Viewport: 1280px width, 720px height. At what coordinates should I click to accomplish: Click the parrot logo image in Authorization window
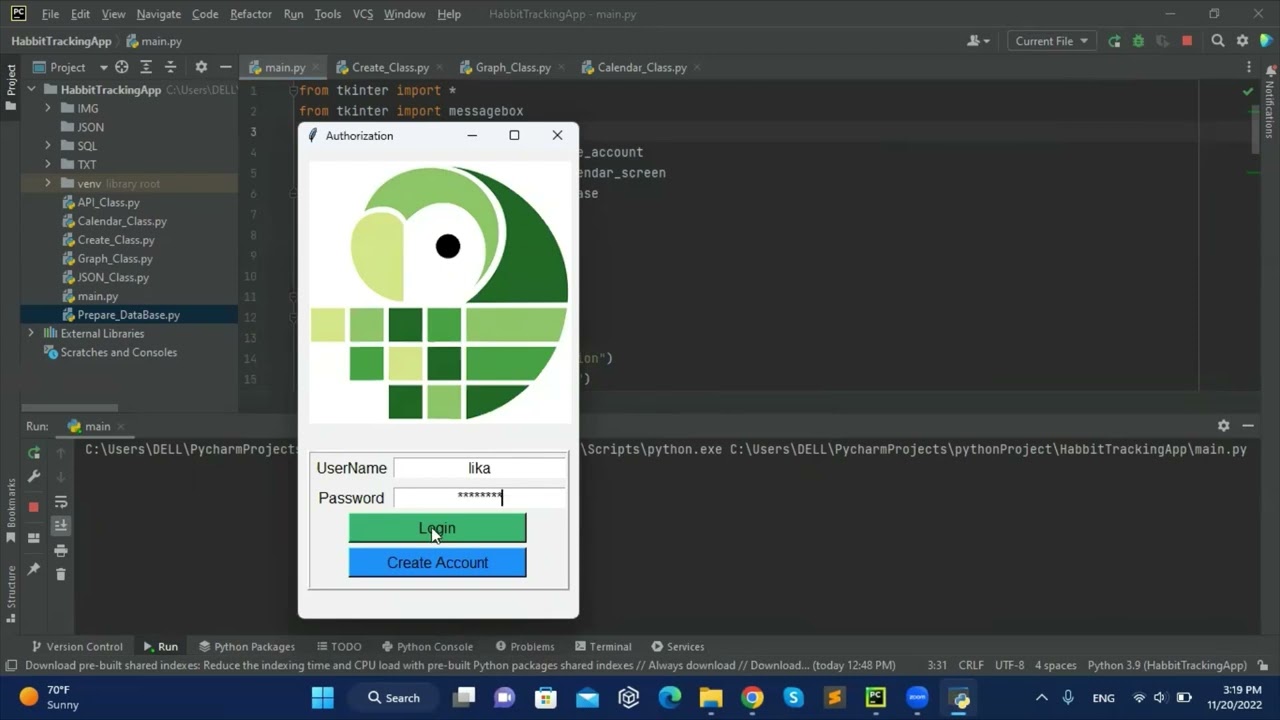(440, 292)
